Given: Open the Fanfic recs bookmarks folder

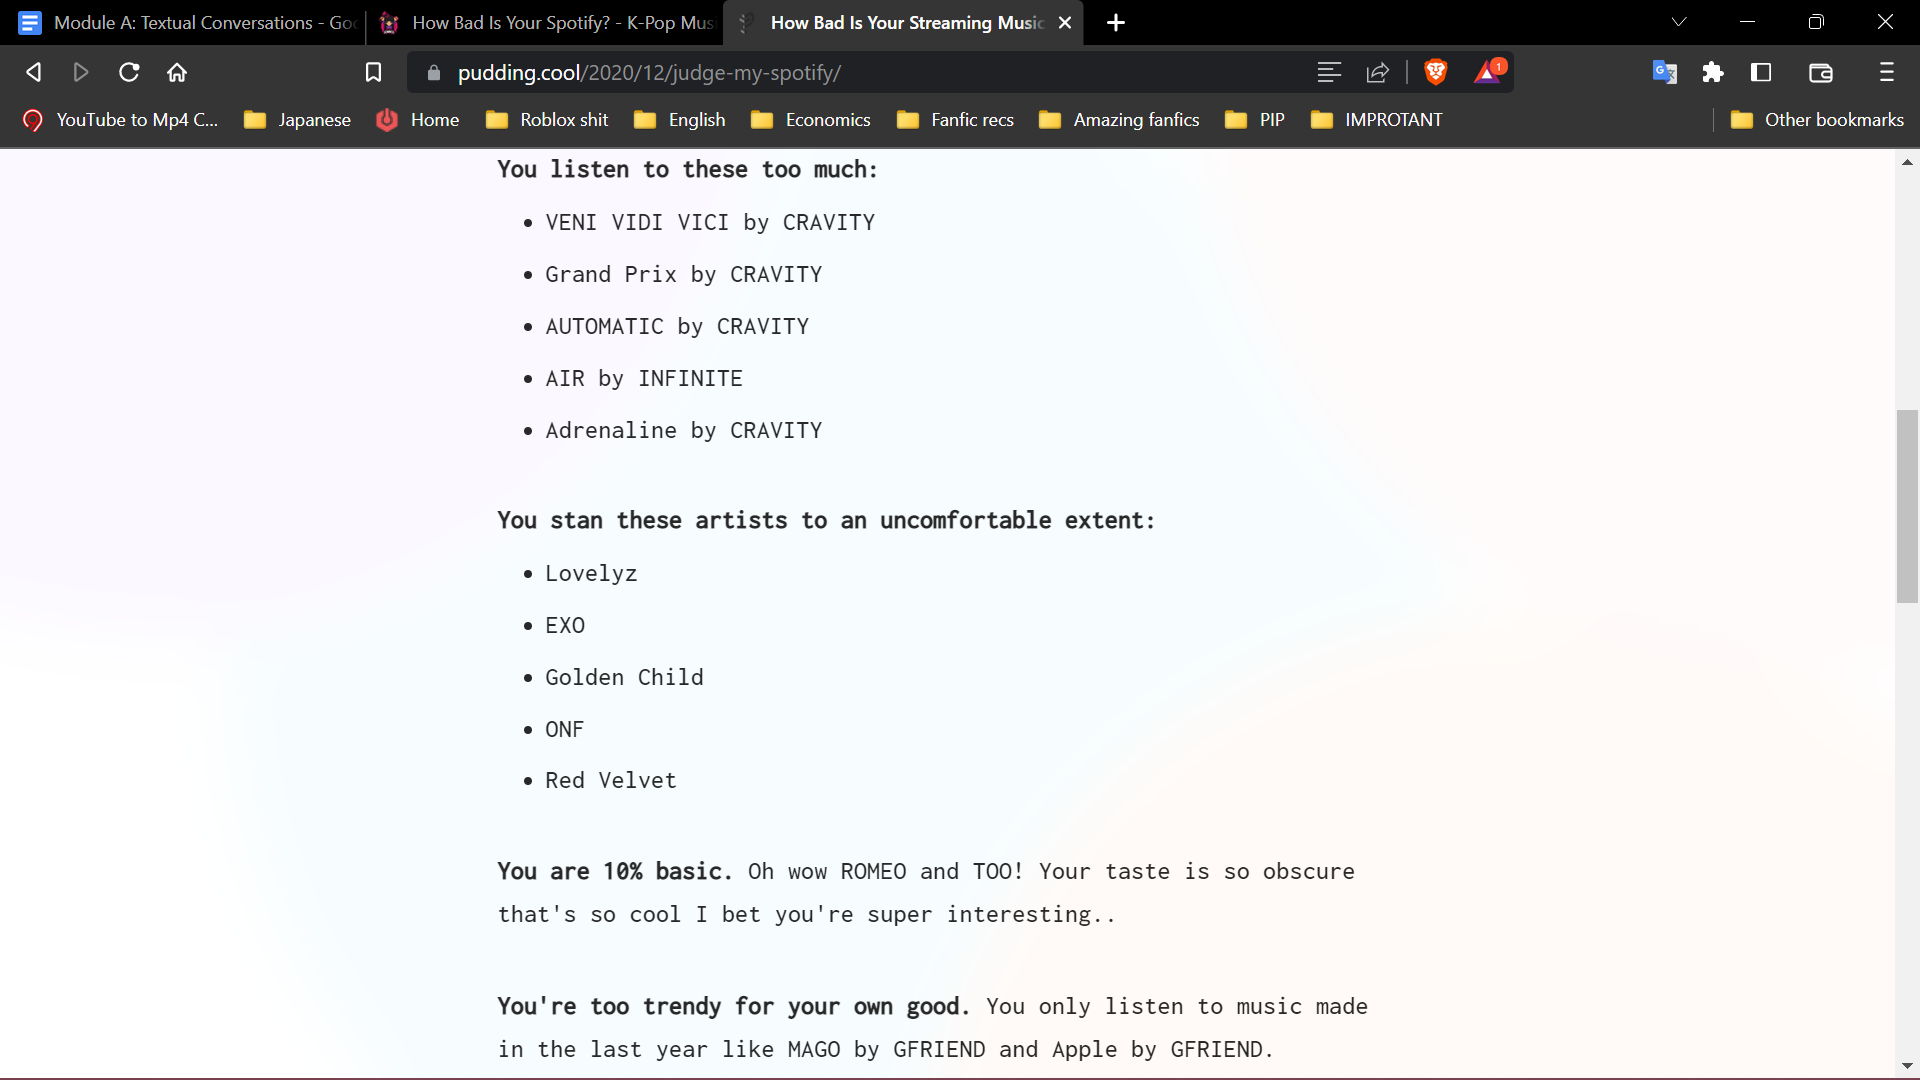Looking at the screenshot, I should [956, 120].
